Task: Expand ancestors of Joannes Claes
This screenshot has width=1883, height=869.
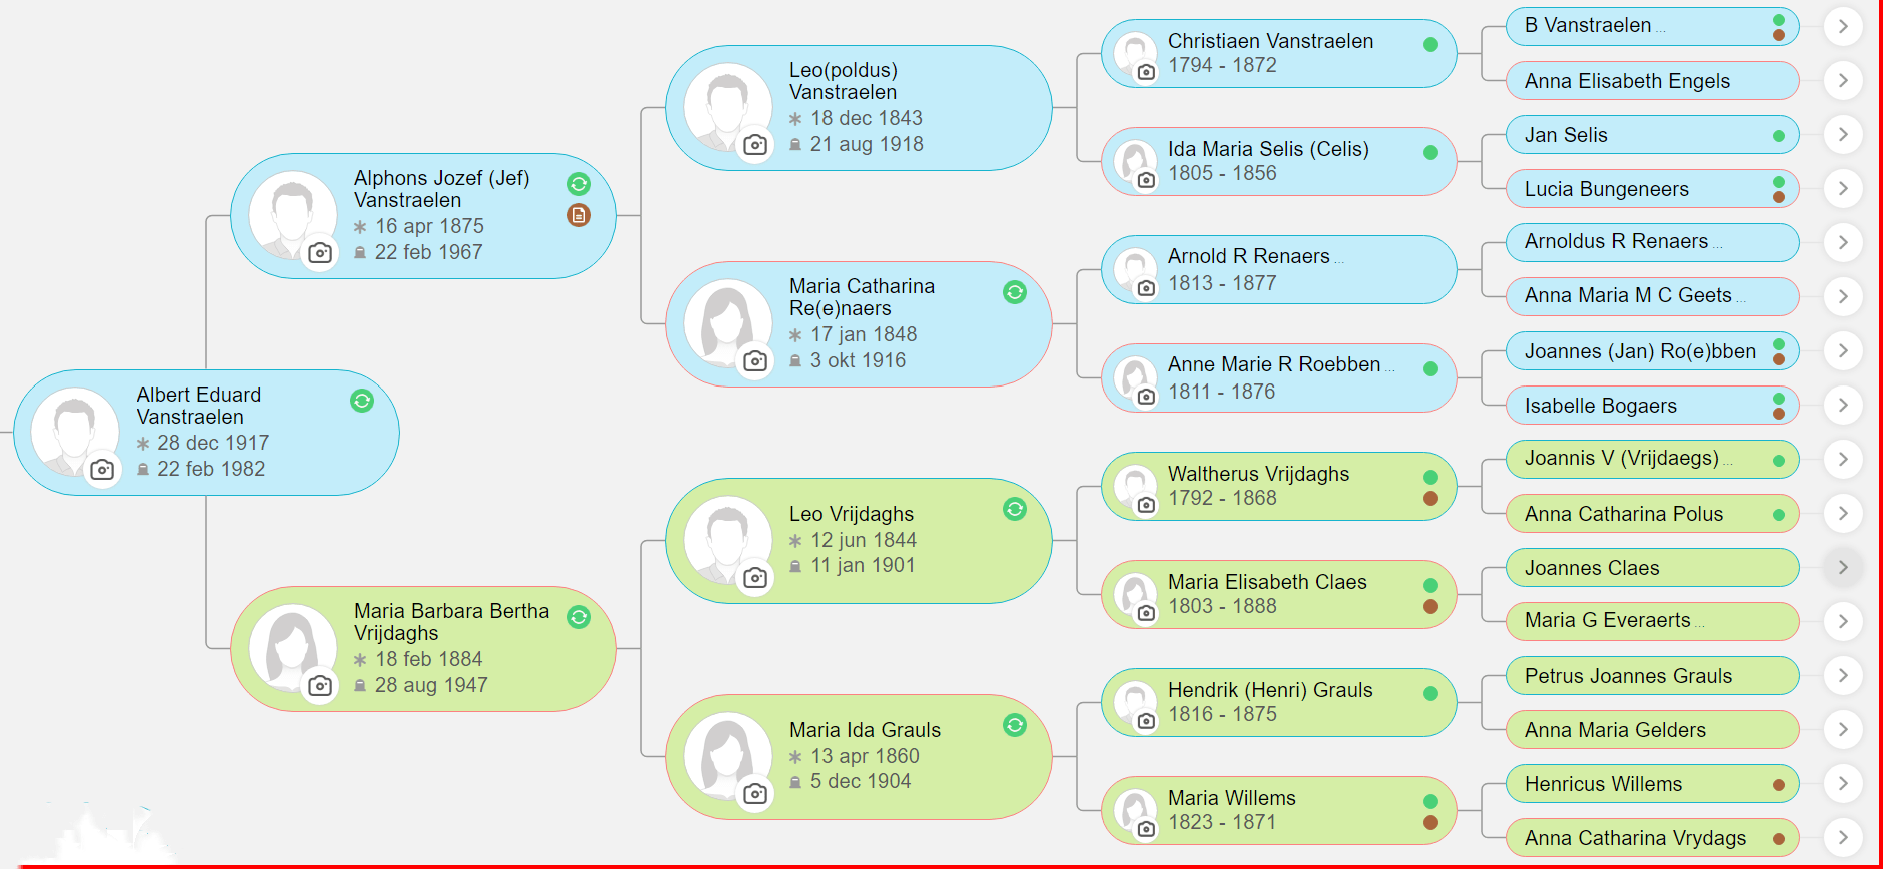Action: coord(1843,567)
